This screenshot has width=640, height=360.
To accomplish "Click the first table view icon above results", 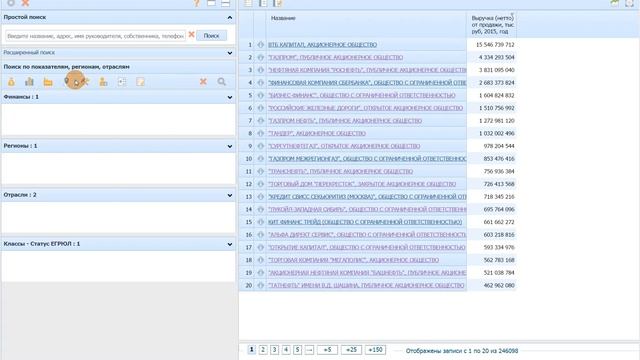I will pyautogui.click(x=248, y=3).
